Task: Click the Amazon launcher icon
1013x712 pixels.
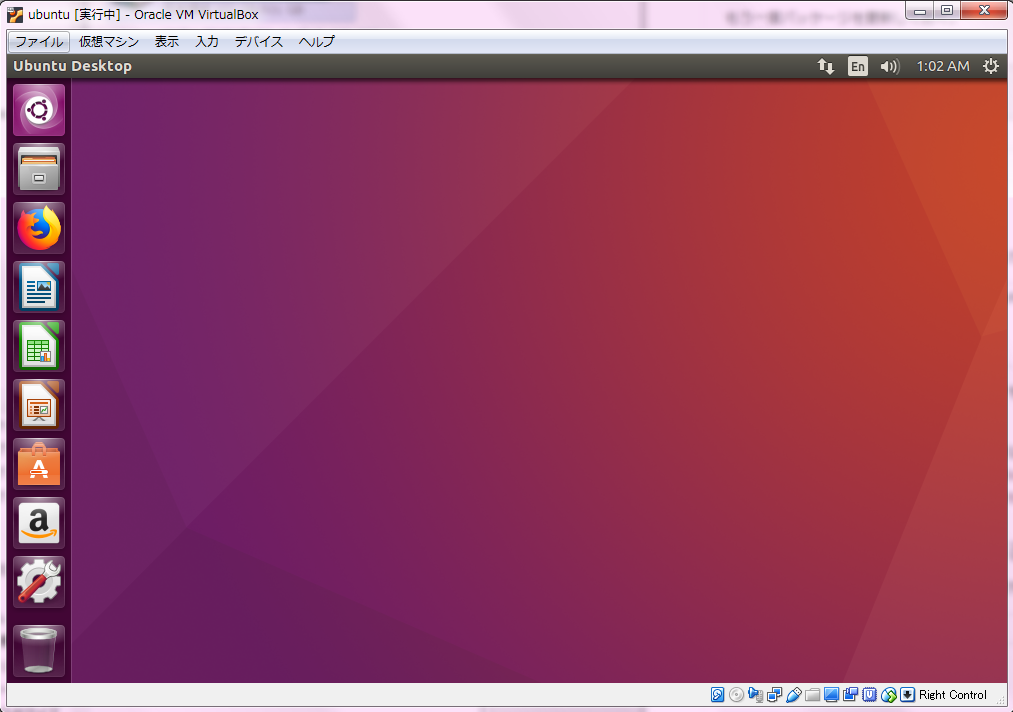Action: tap(39, 523)
